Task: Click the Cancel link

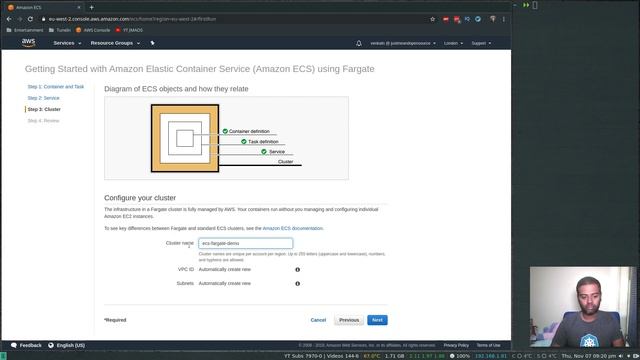Action: click(x=318, y=320)
